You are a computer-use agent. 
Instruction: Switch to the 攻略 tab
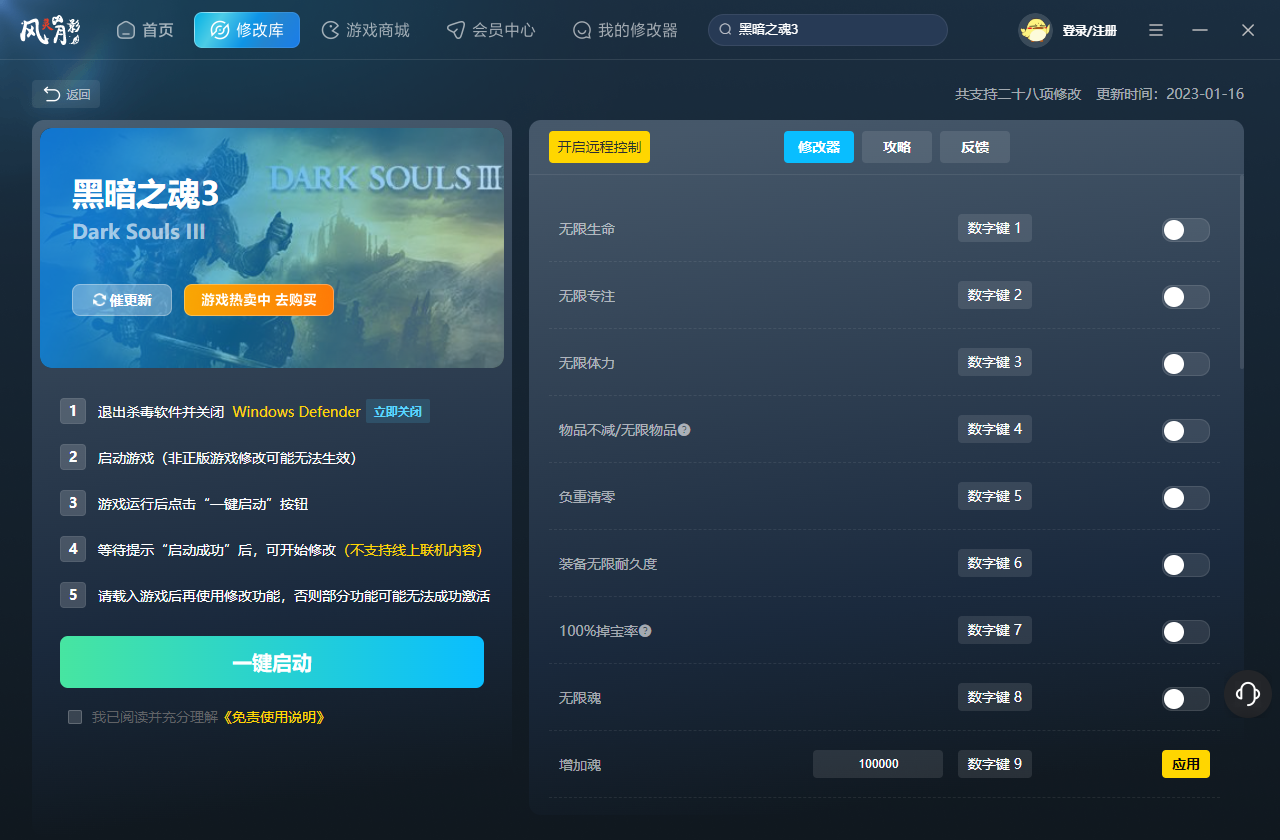click(x=896, y=147)
